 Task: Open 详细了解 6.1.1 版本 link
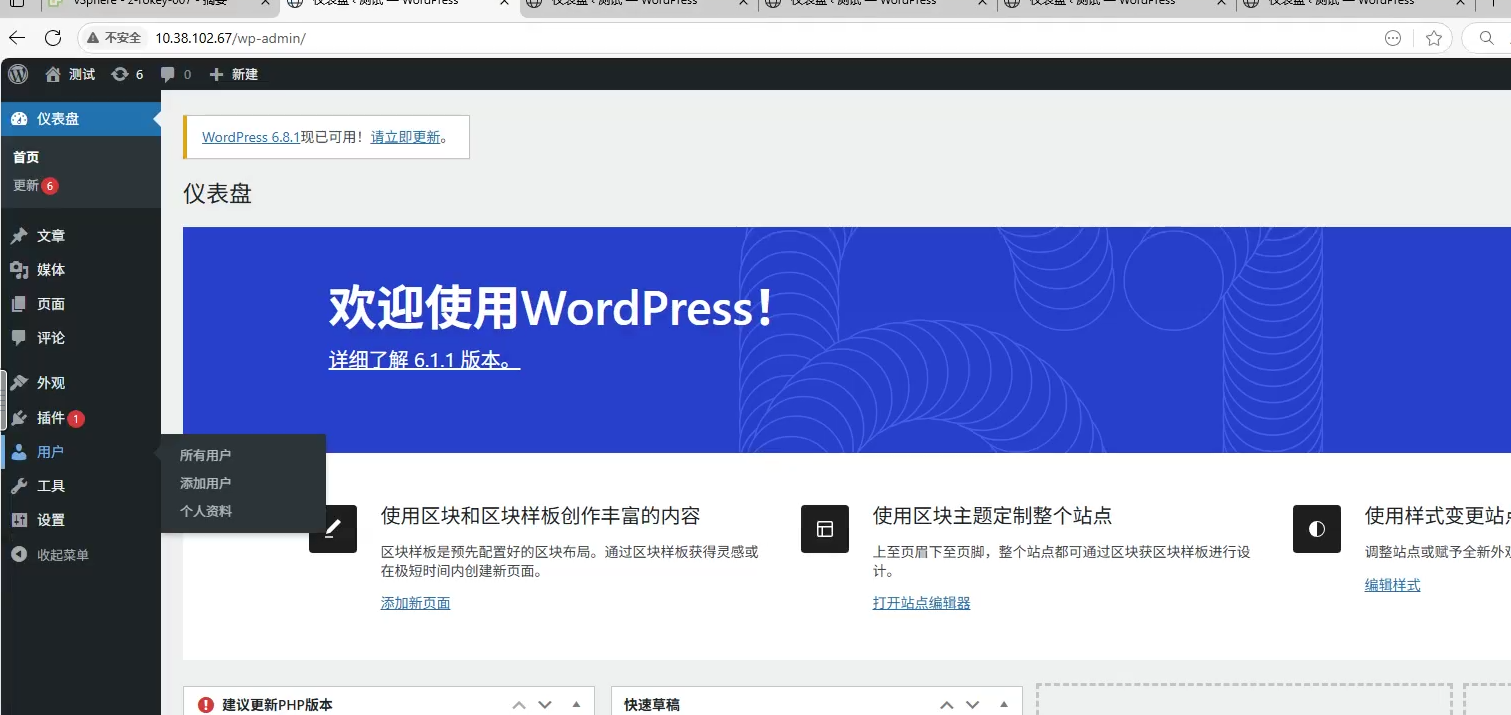tap(424, 360)
